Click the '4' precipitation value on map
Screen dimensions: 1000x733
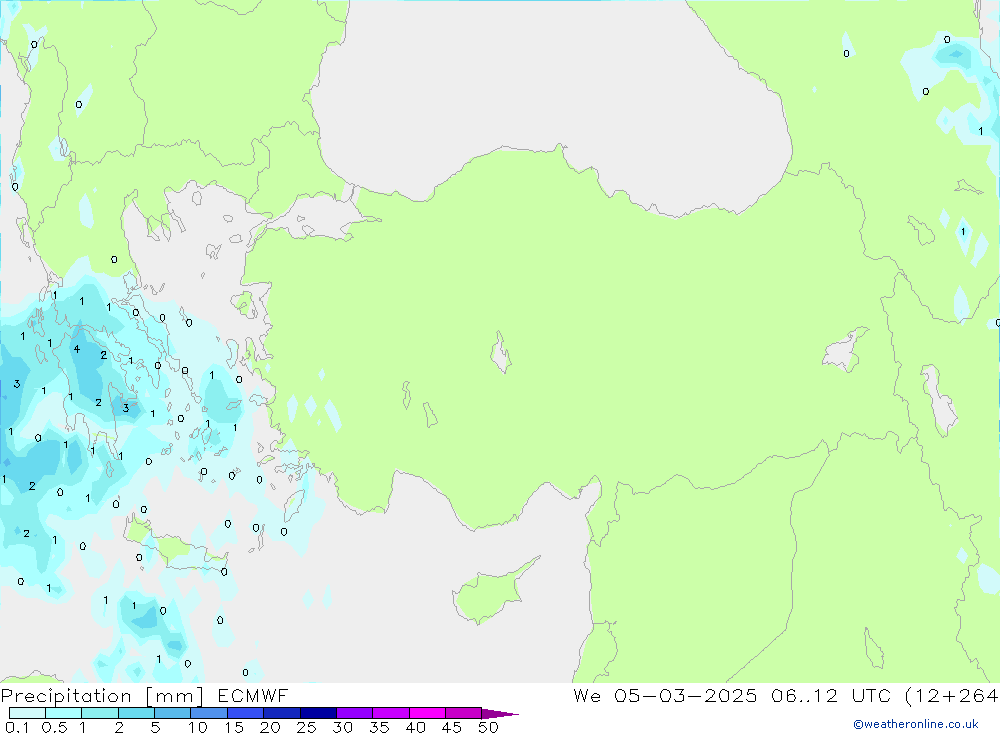click(77, 349)
